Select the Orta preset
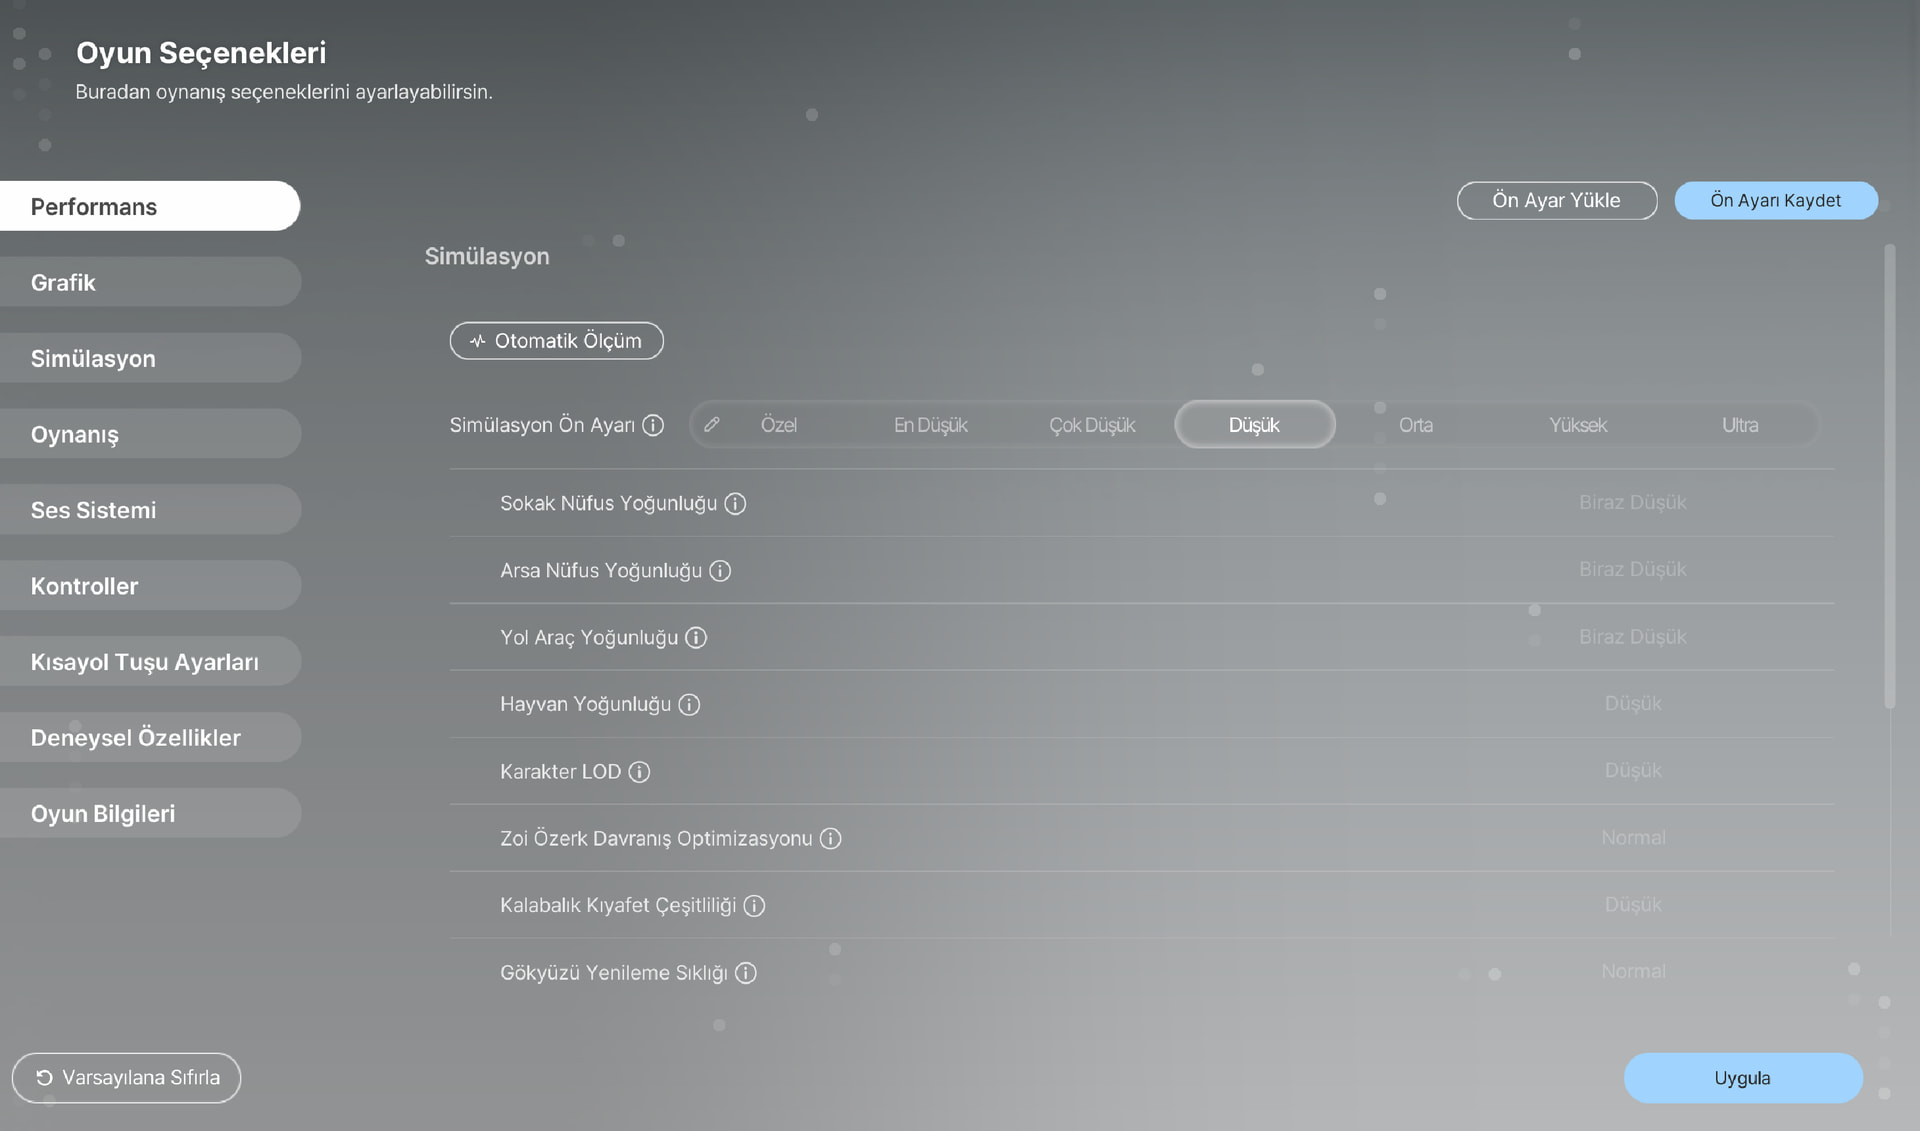Screen dimensions: 1920x1131 1416,425
